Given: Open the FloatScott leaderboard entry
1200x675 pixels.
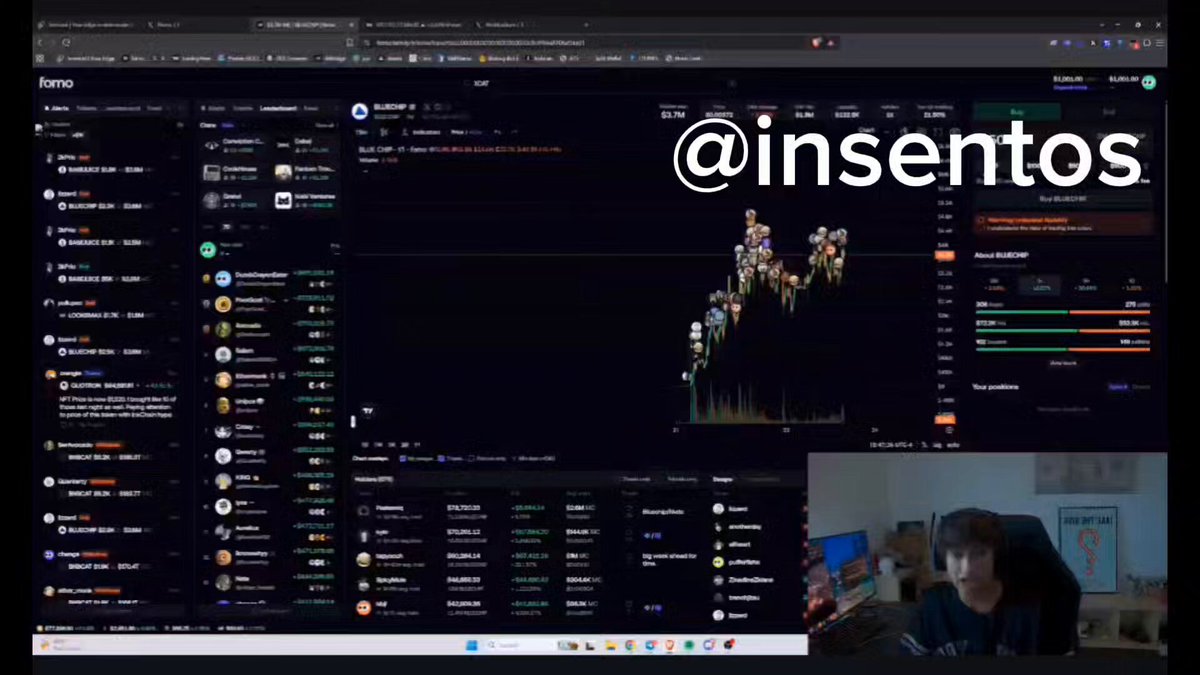Looking at the screenshot, I should coord(270,303).
